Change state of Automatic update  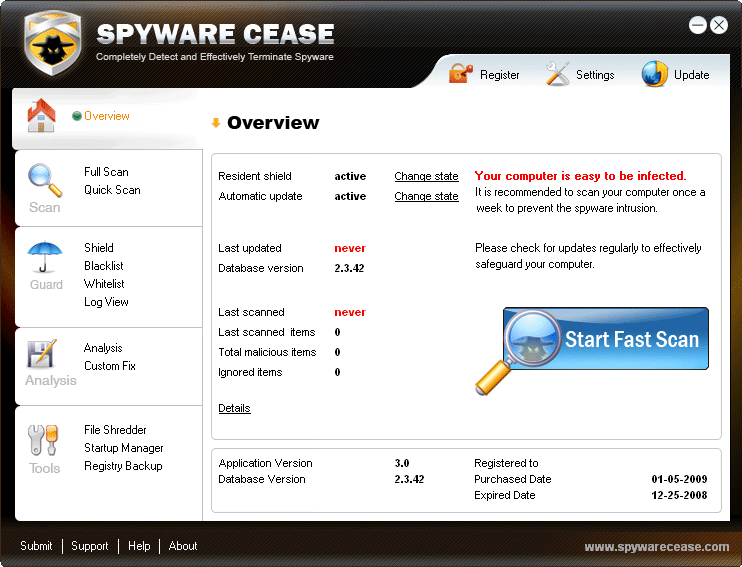[426, 196]
